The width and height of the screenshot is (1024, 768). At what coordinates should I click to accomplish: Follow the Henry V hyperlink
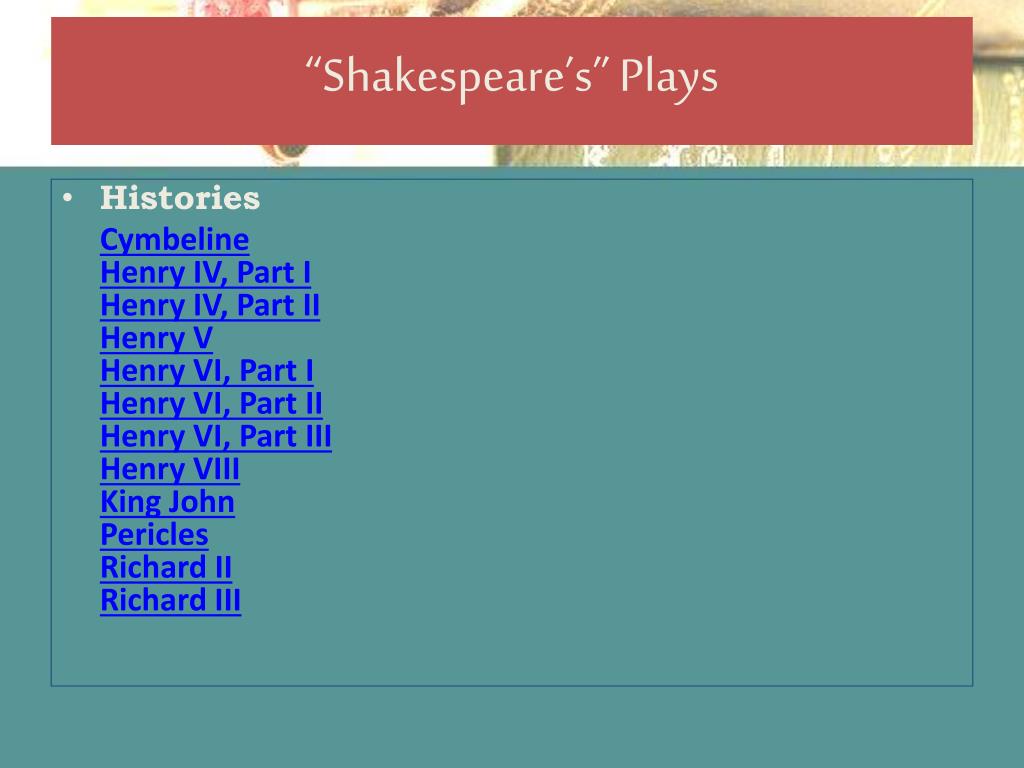point(156,339)
